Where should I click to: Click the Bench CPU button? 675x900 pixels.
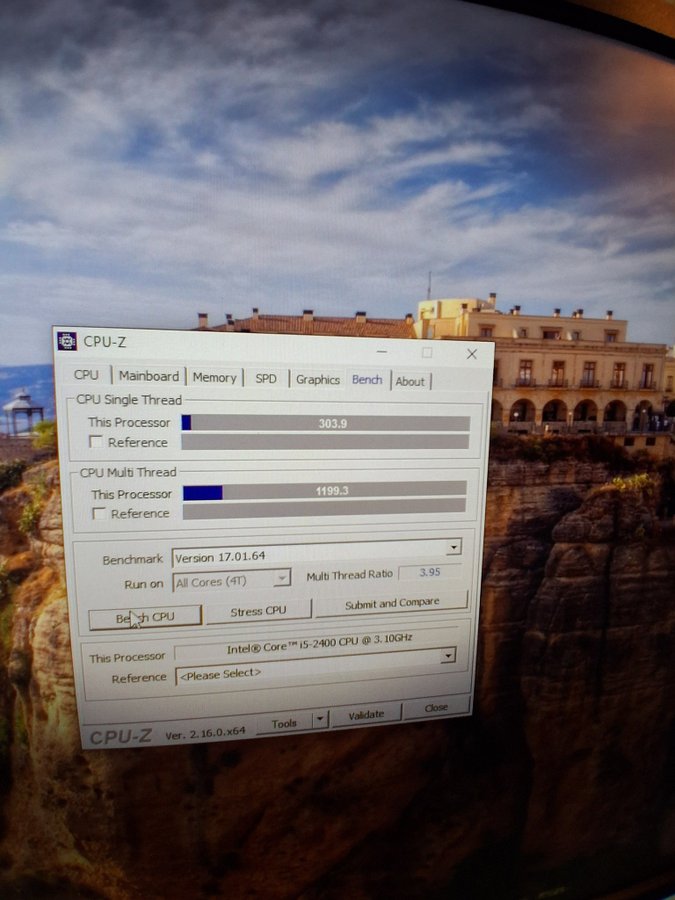click(145, 618)
